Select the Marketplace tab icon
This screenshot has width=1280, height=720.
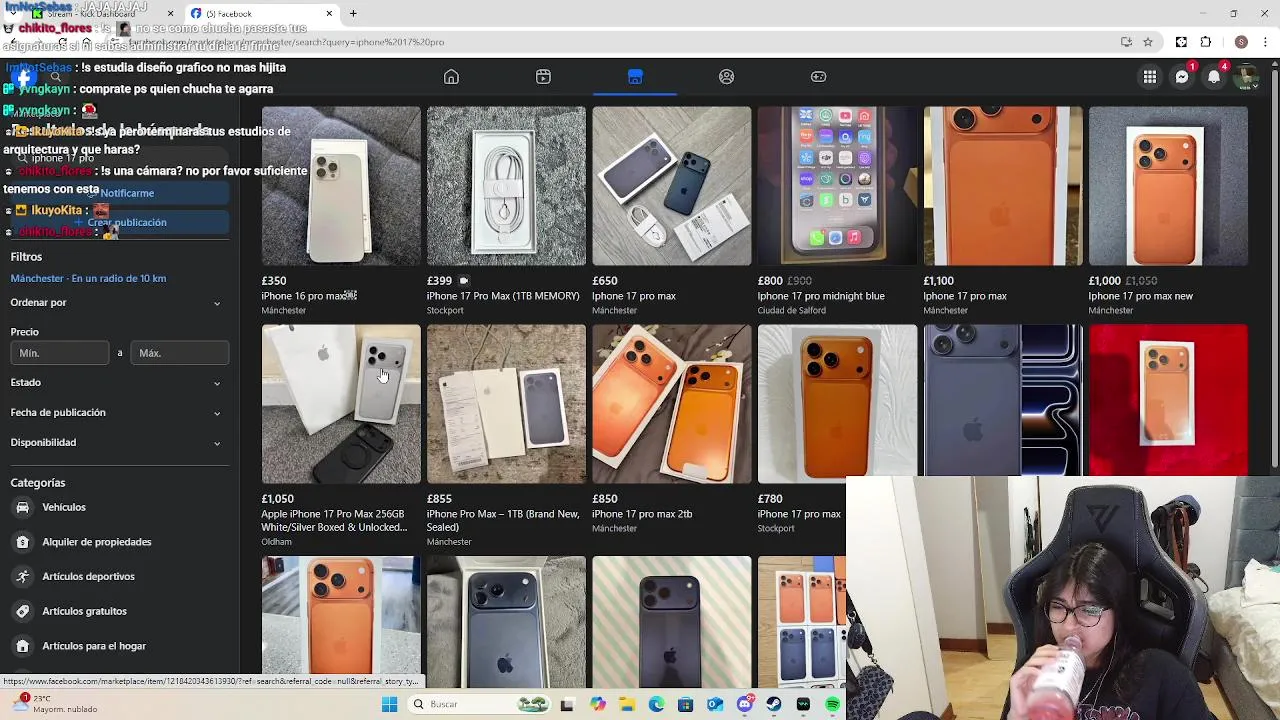tap(635, 77)
